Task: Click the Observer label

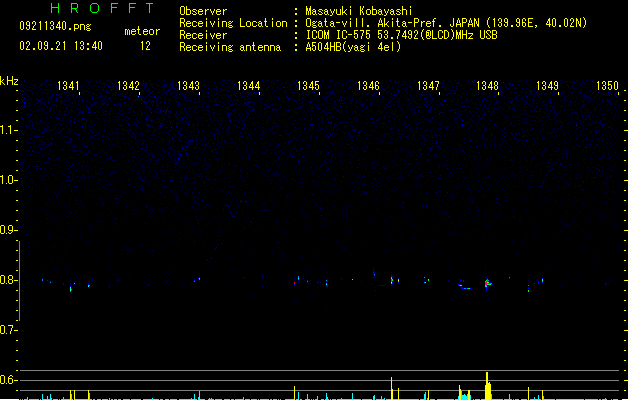Action: (203, 11)
